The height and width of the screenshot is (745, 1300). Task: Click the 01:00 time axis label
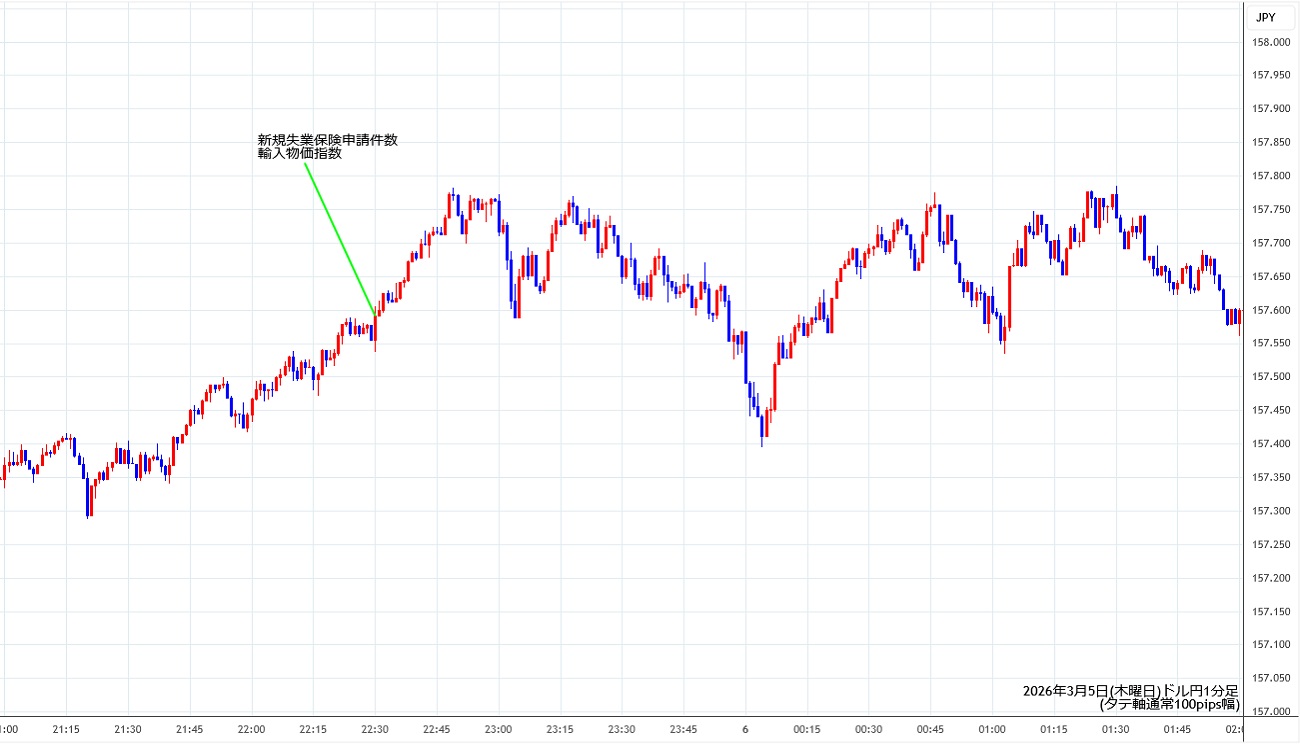click(x=992, y=729)
